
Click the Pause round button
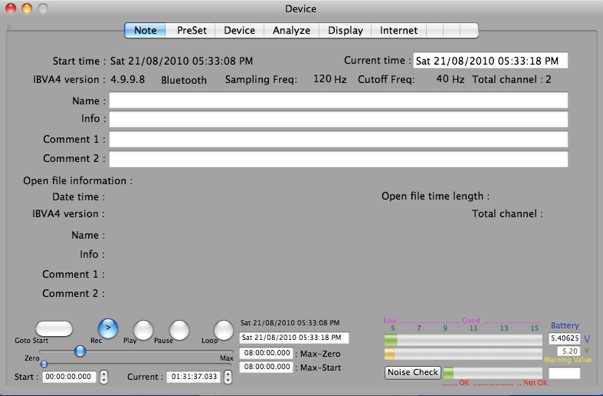(179, 330)
